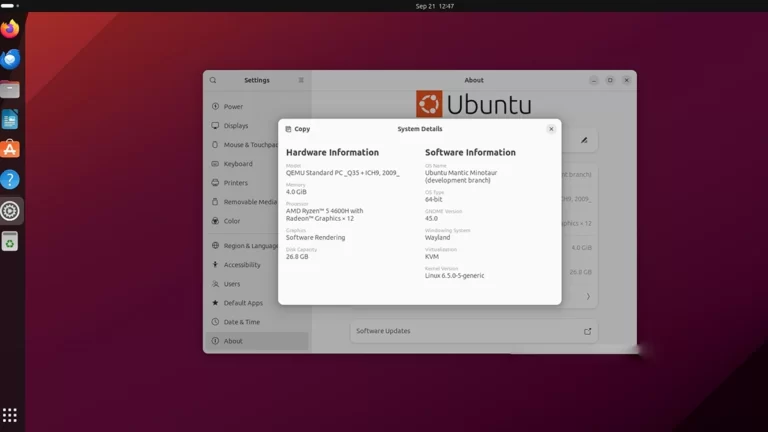The height and width of the screenshot is (432, 768).
Task: Open Software Updates external link icon
Action: 587,331
